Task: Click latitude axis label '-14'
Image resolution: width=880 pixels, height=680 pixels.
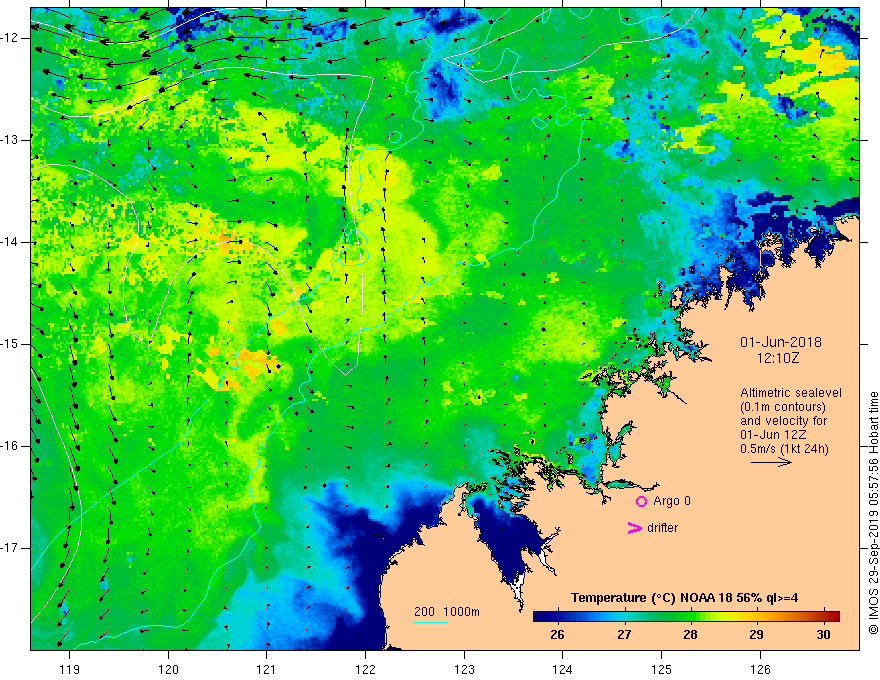Action: [x=11, y=242]
